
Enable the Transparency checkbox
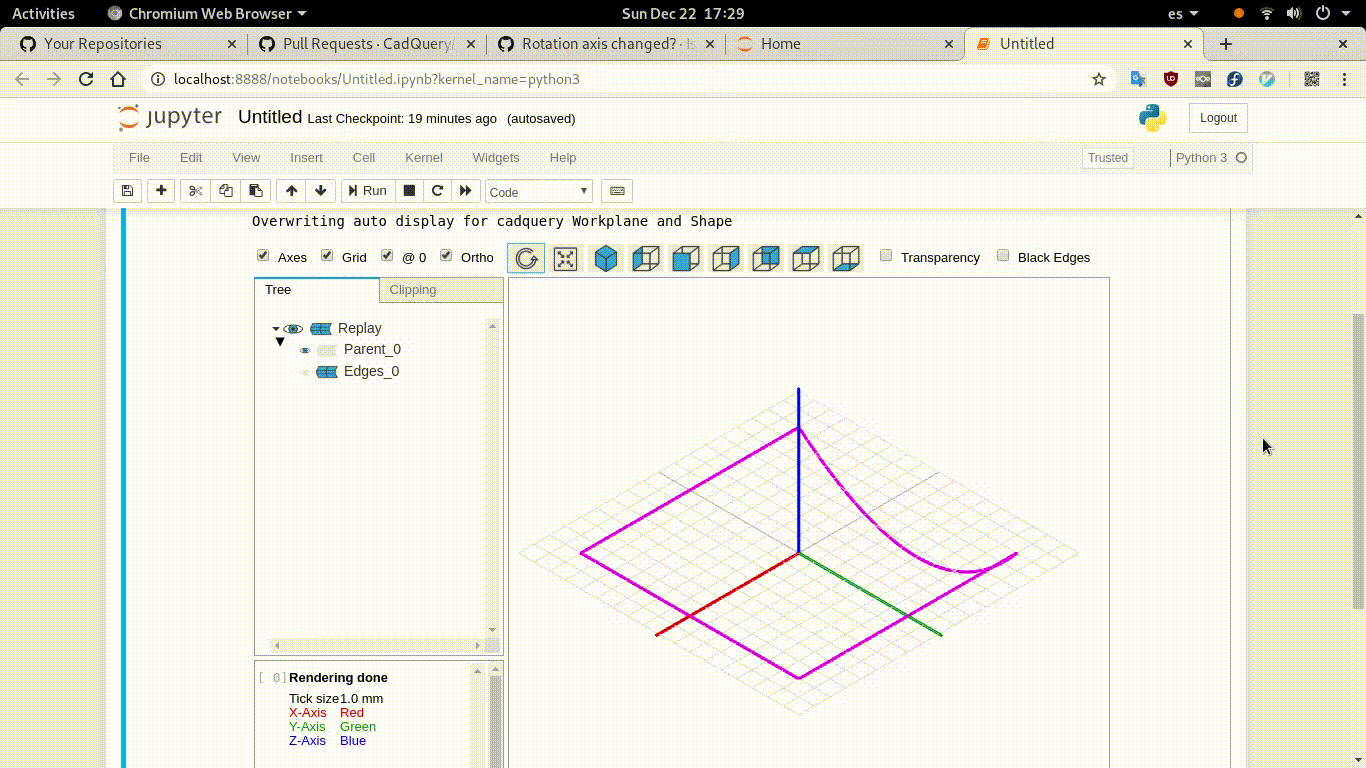[x=885, y=255]
